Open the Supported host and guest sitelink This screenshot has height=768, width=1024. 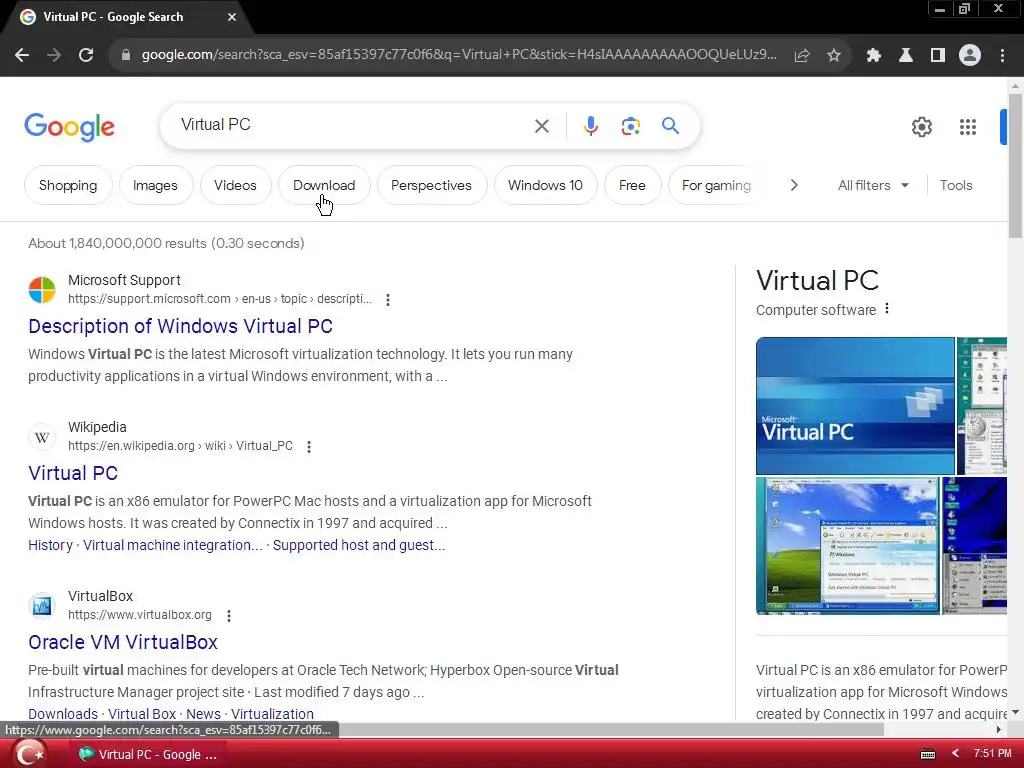(x=359, y=545)
